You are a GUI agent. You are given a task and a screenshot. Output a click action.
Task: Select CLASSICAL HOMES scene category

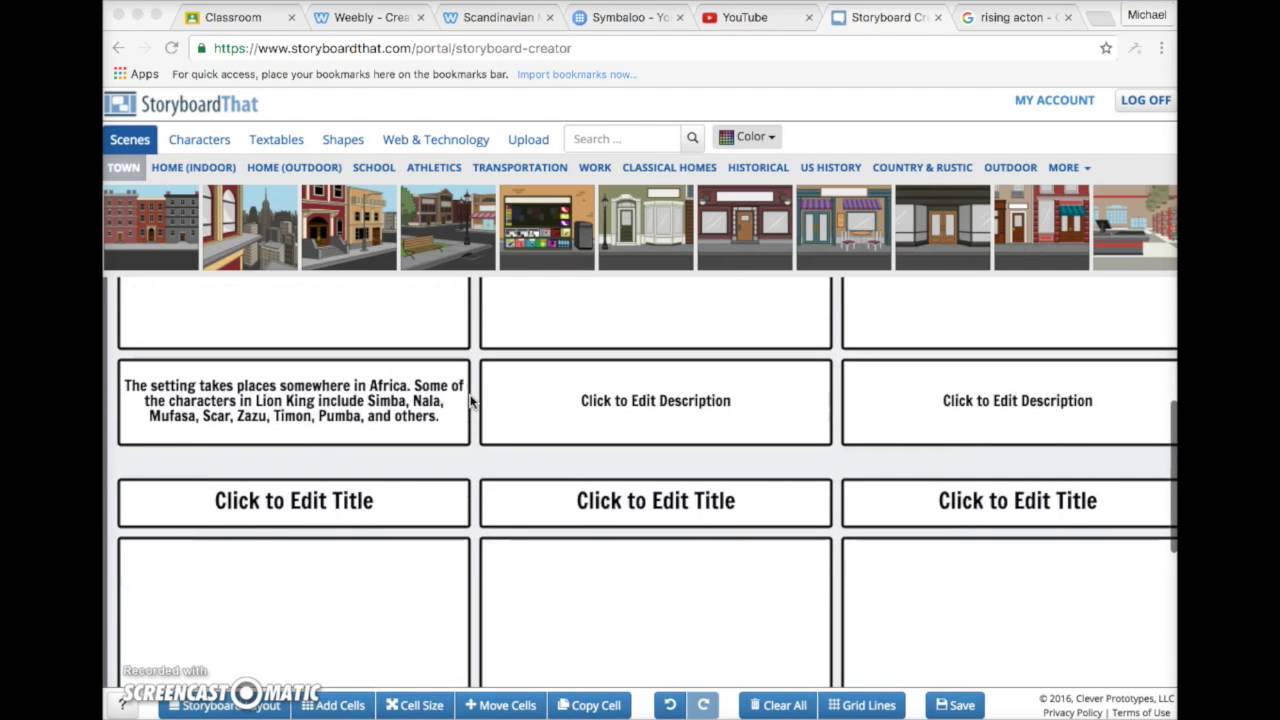point(669,168)
